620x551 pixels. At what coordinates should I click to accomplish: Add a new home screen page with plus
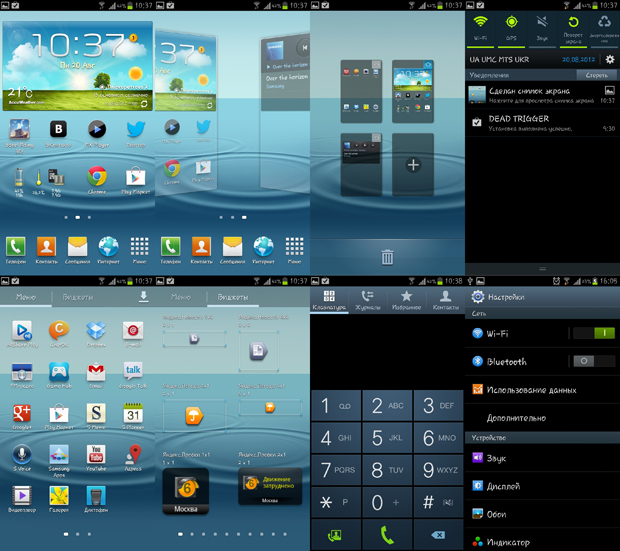pyautogui.click(x=413, y=165)
